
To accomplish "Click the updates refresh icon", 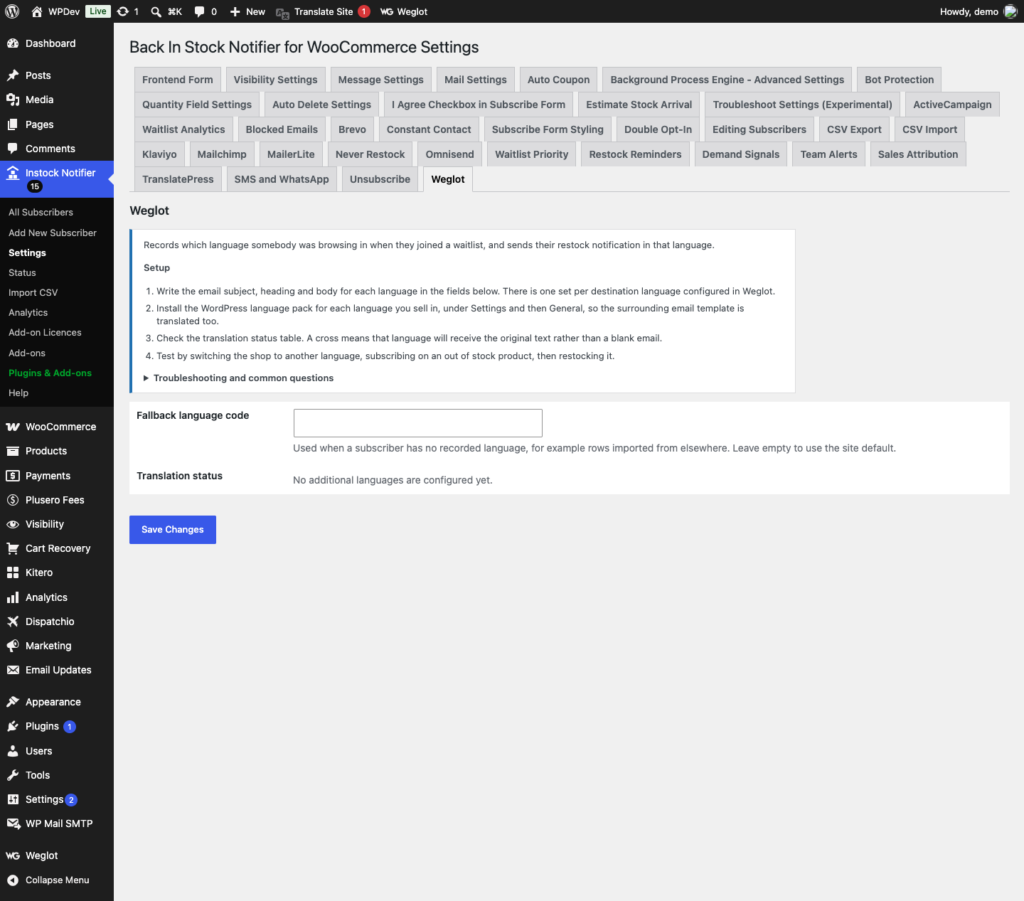I will (123, 12).
